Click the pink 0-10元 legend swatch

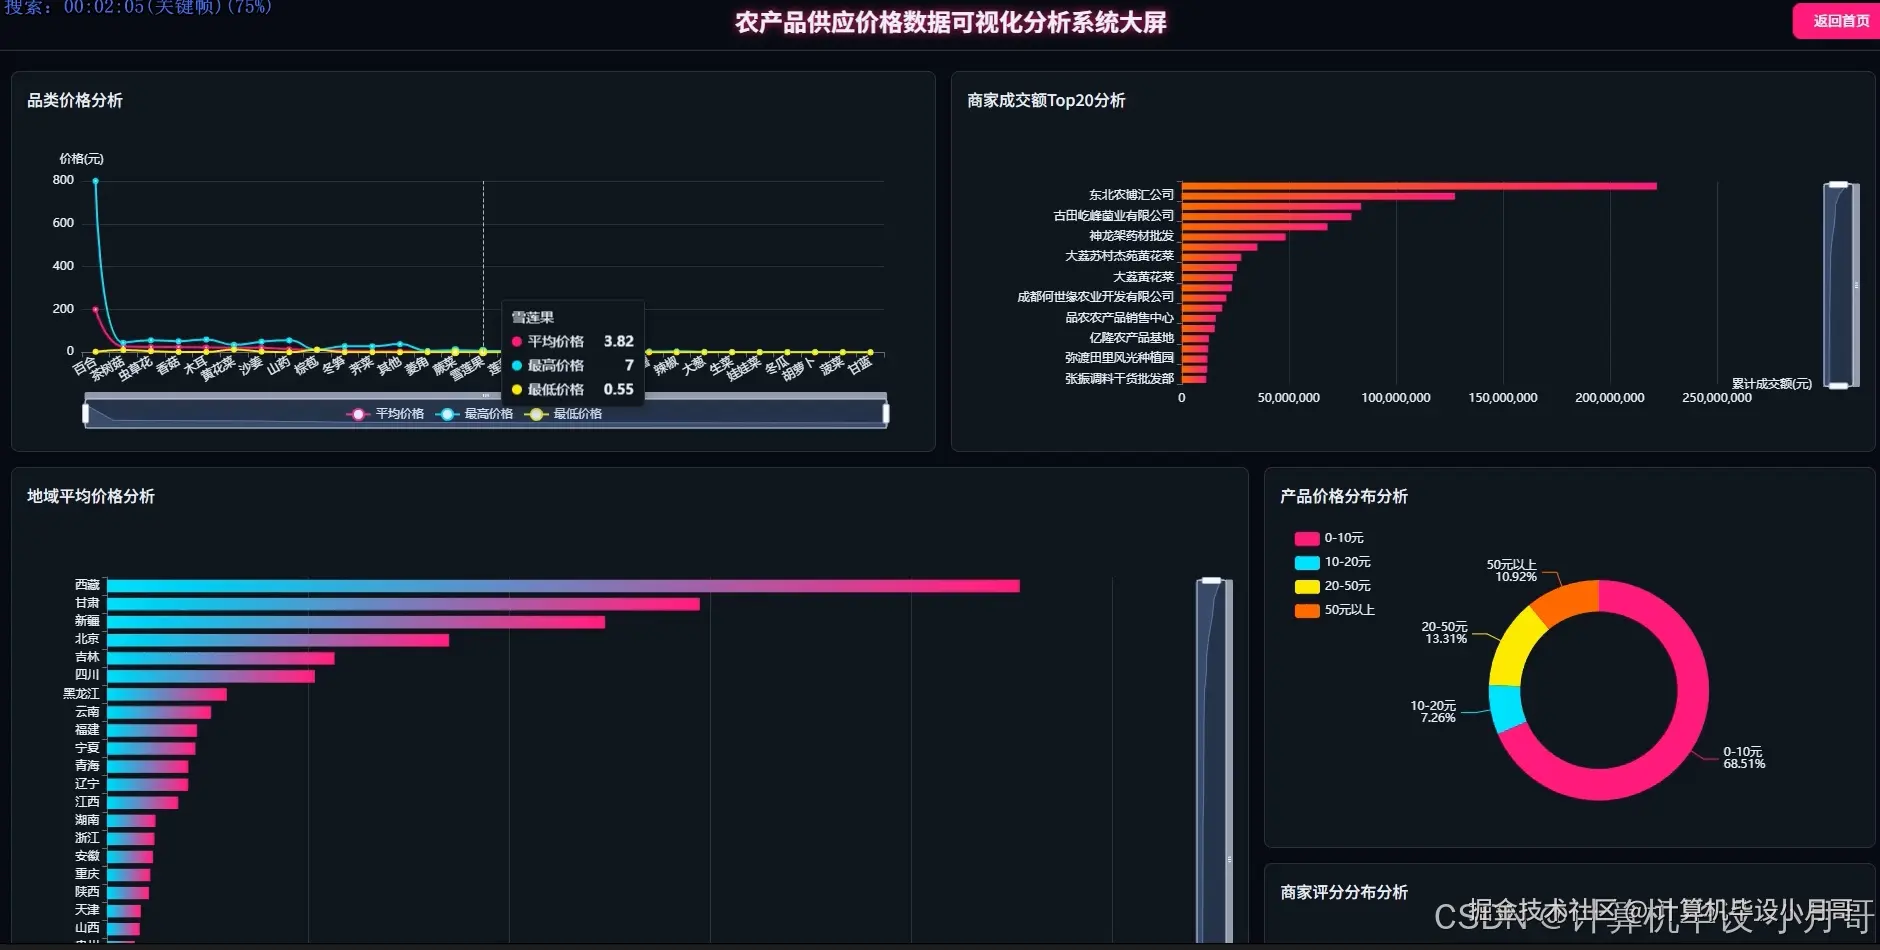(1305, 537)
